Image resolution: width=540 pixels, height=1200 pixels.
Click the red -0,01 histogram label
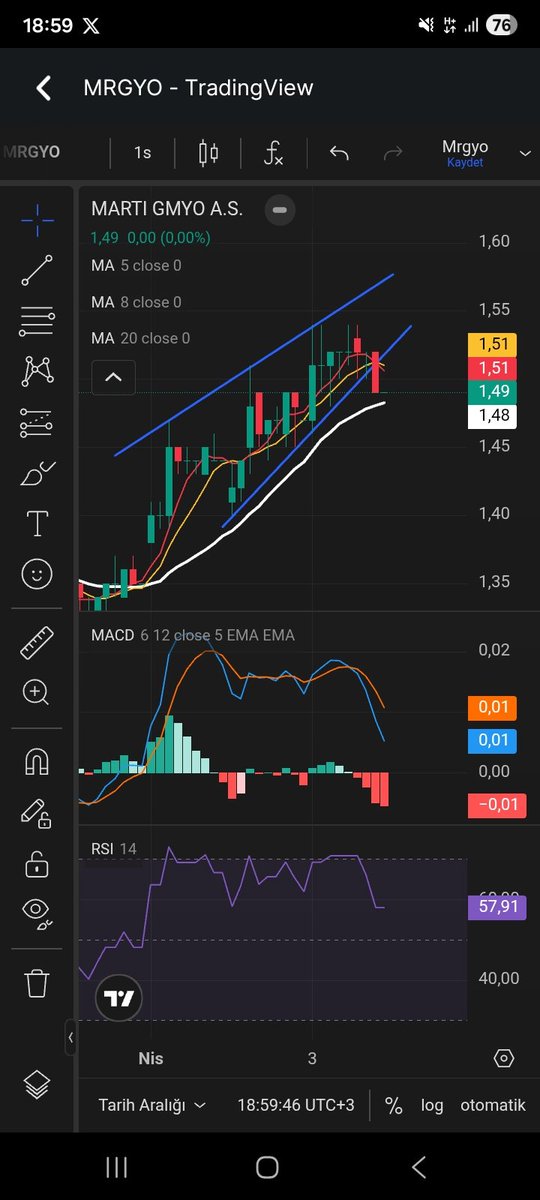pyautogui.click(x=497, y=803)
